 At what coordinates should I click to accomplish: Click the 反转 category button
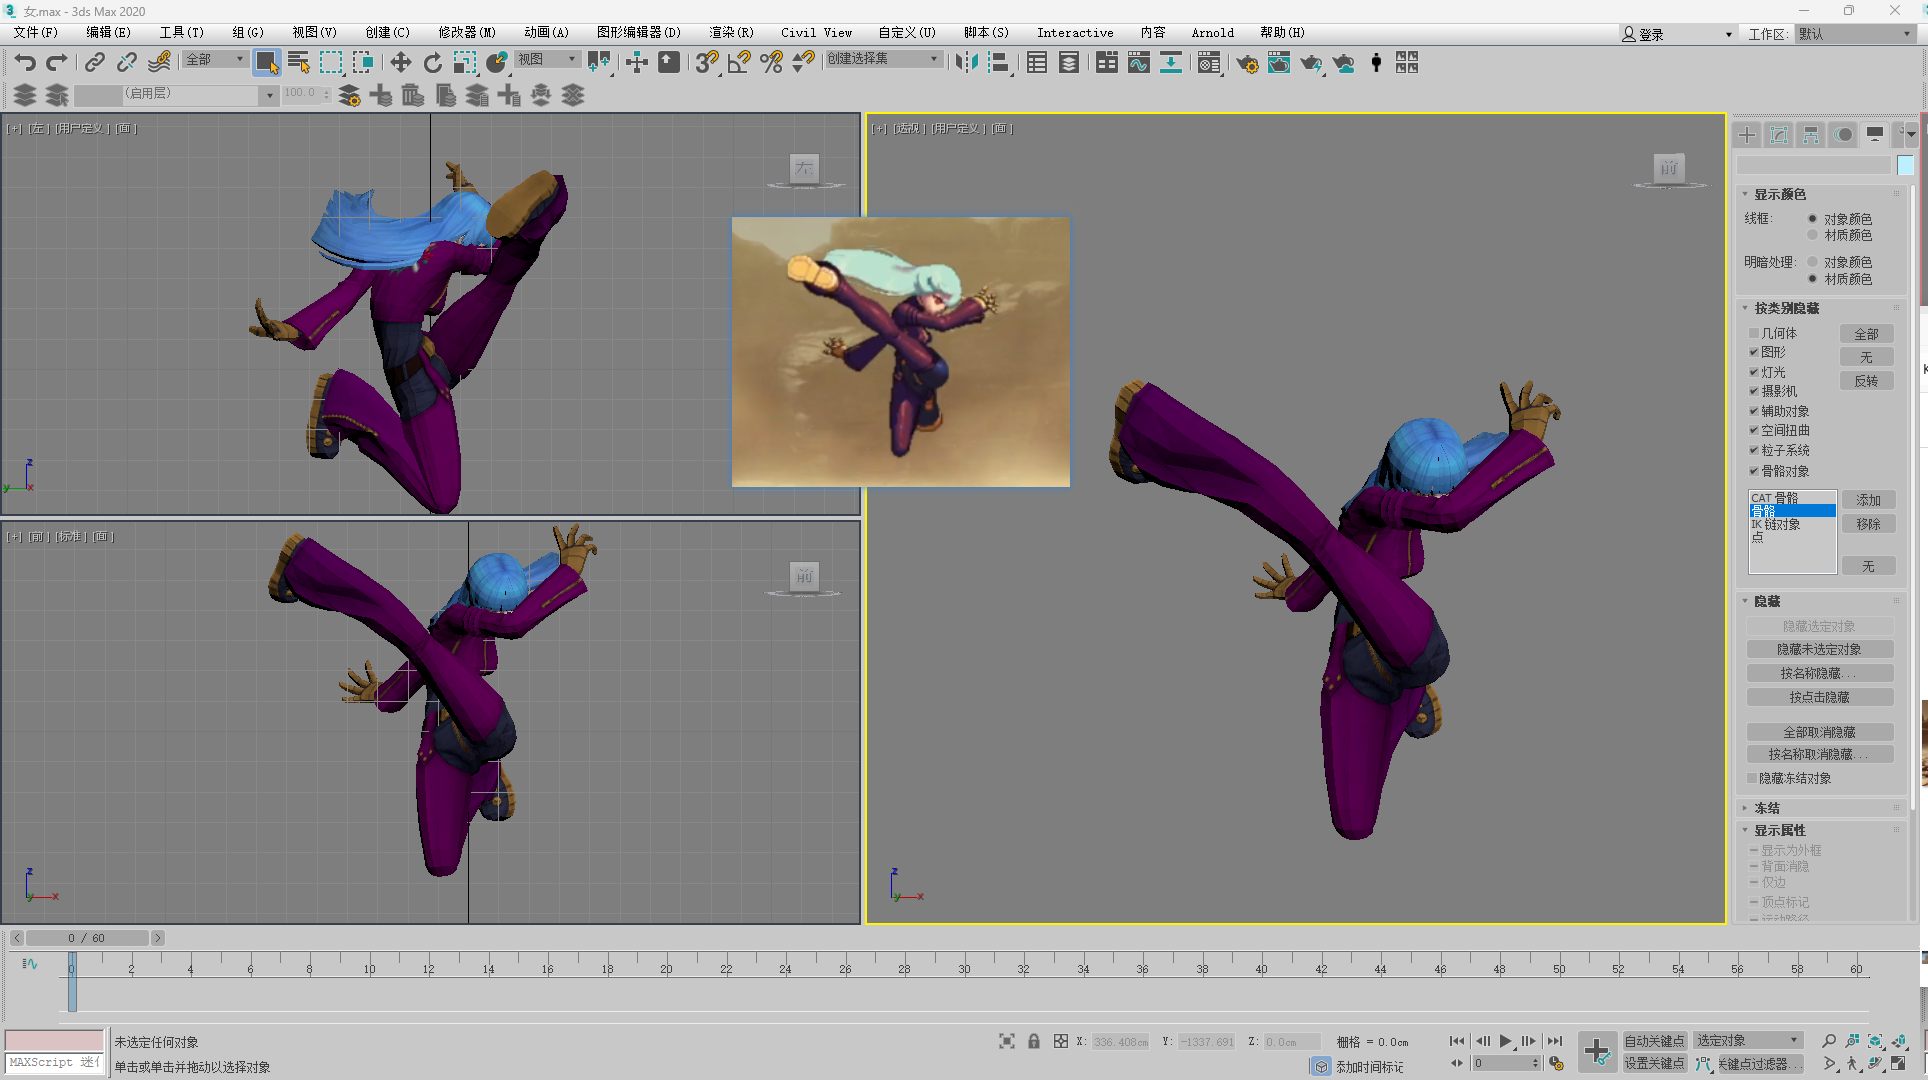[x=1866, y=381]
